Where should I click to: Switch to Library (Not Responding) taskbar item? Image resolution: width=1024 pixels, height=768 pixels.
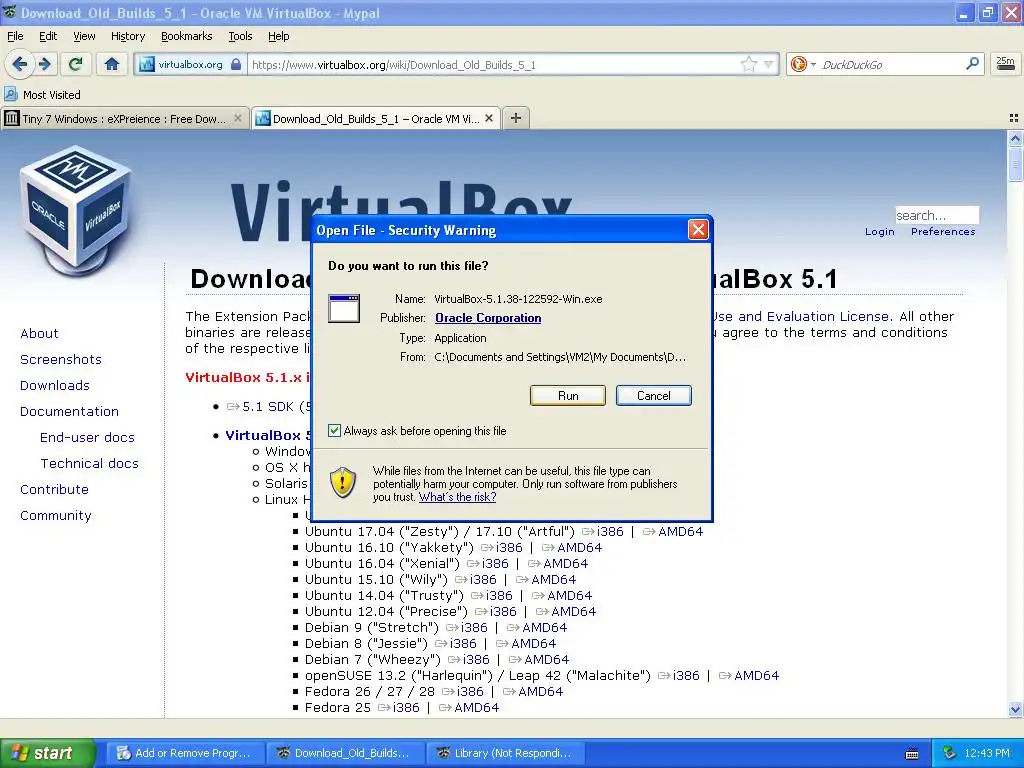pyautogui.click(x=505, y=753)
